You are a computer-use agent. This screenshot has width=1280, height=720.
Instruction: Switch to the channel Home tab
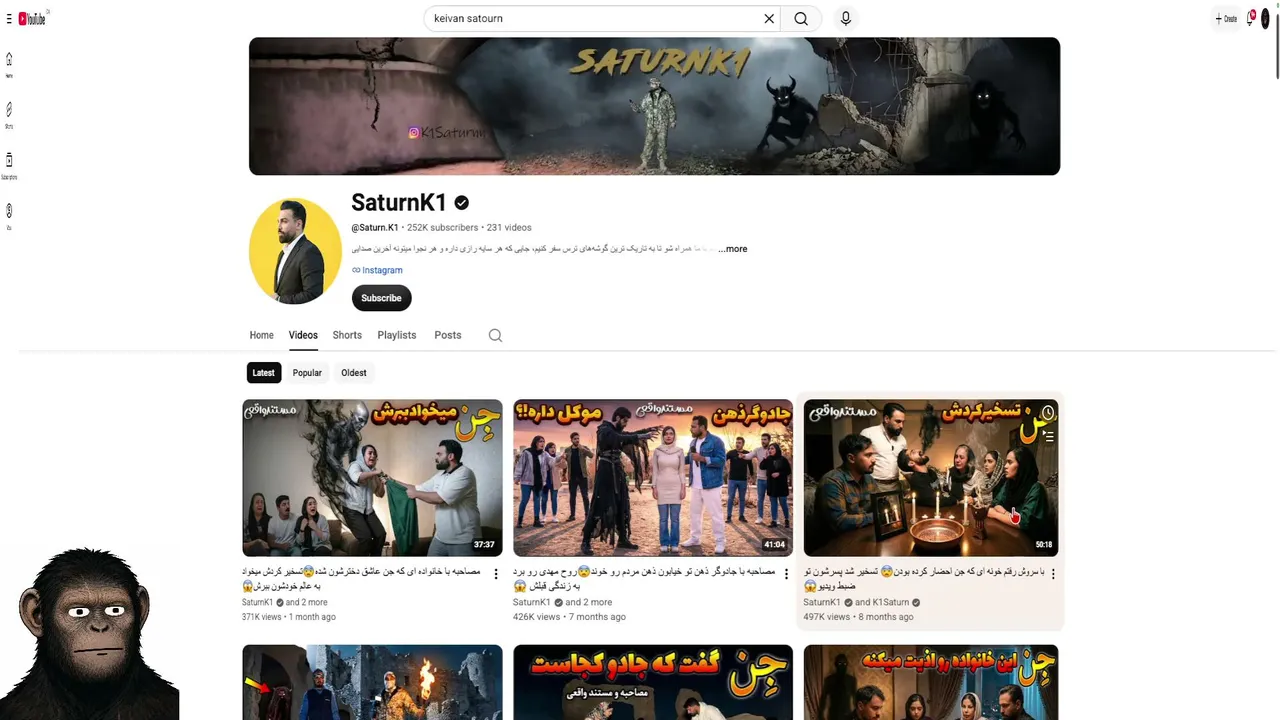(x=261, y=335)
